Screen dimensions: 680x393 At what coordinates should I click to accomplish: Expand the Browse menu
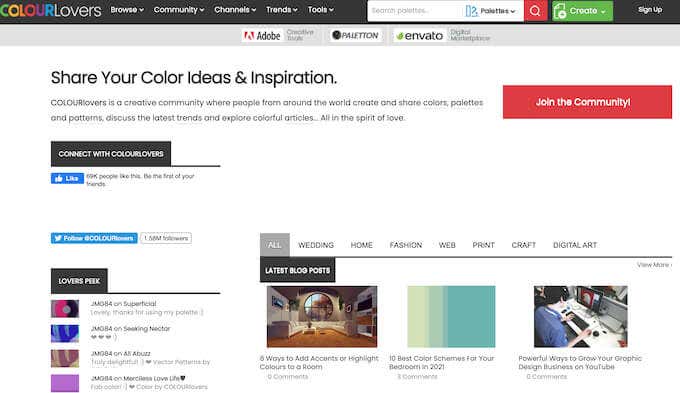point(127,10)
